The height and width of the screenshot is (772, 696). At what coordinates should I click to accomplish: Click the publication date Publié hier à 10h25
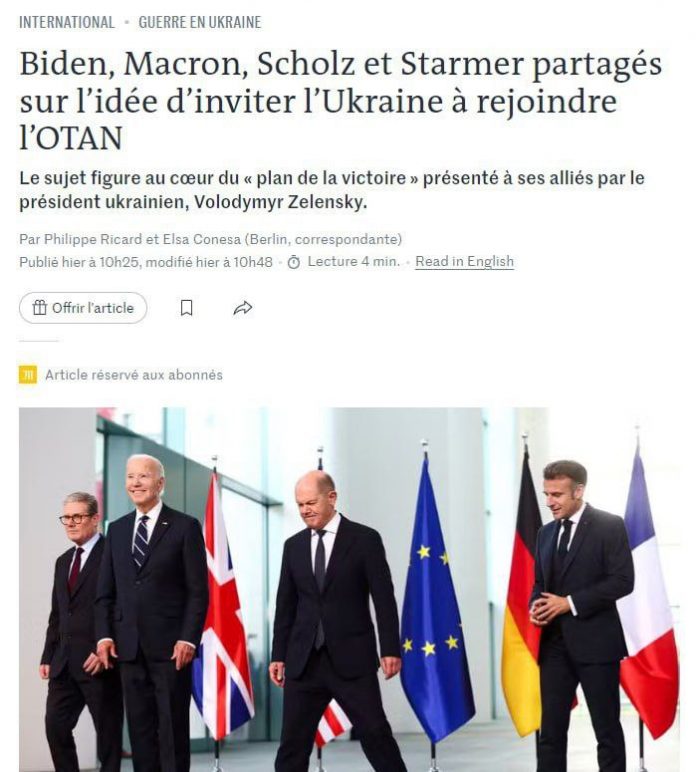78,262
